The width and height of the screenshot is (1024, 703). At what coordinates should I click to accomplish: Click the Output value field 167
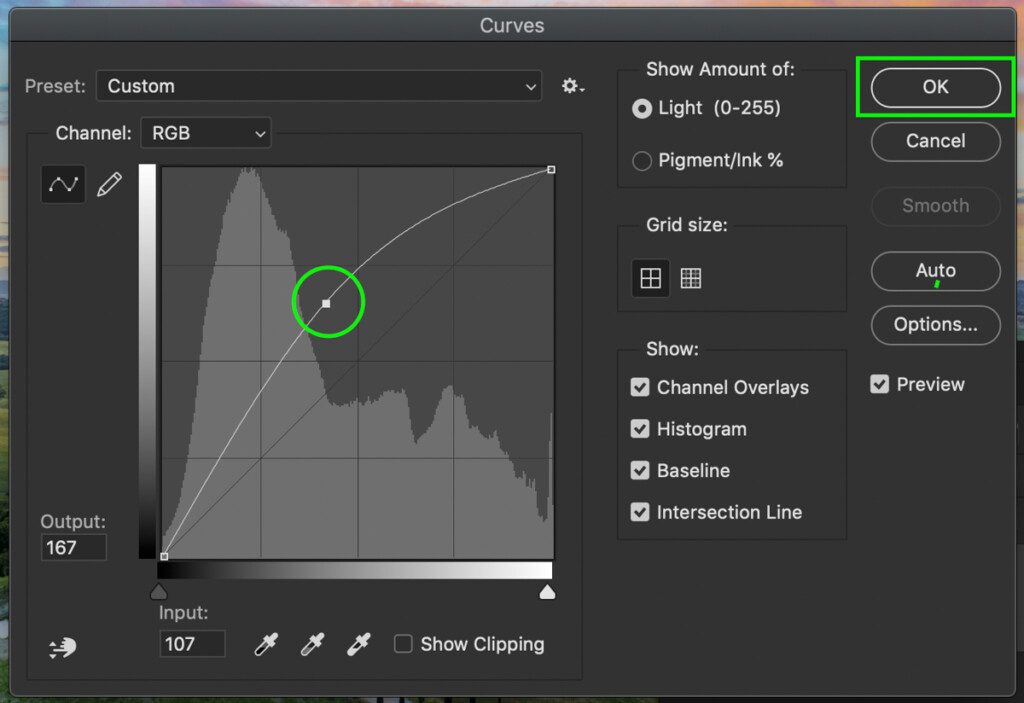tap(74, 548)
